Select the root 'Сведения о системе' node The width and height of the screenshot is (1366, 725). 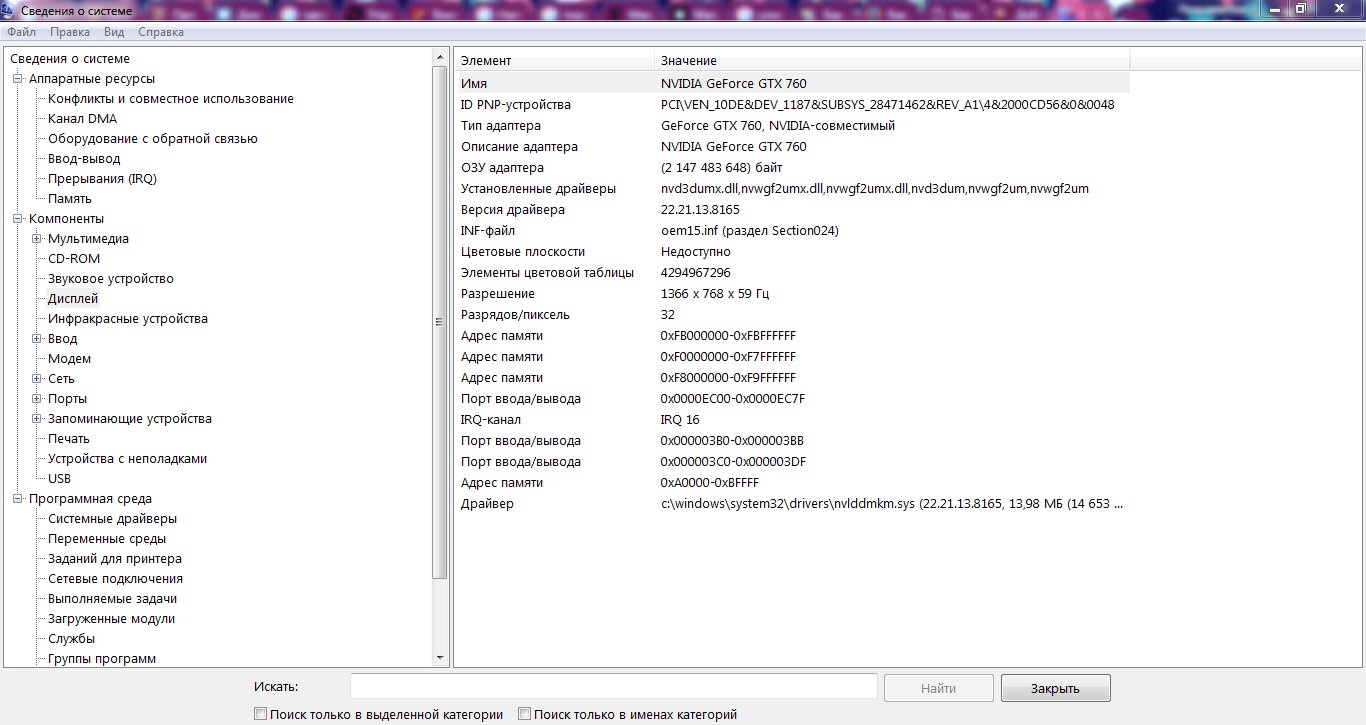point(70,59)
